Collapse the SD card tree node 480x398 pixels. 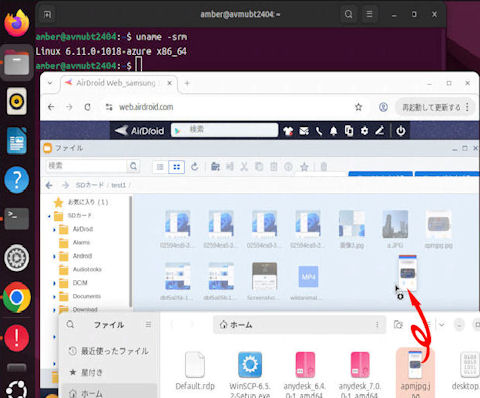click(x=49, y=216)
